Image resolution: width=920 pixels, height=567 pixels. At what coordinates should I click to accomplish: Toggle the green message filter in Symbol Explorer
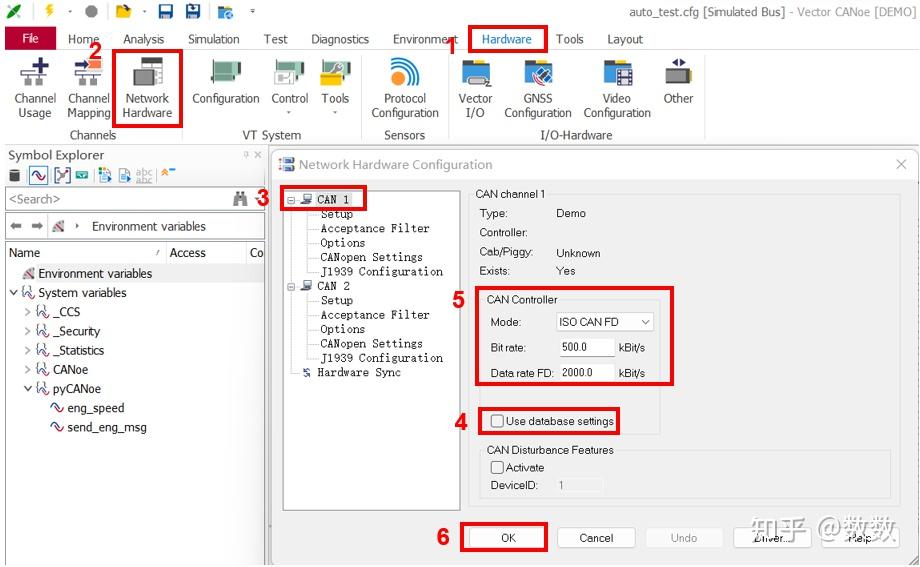(82, 175)
